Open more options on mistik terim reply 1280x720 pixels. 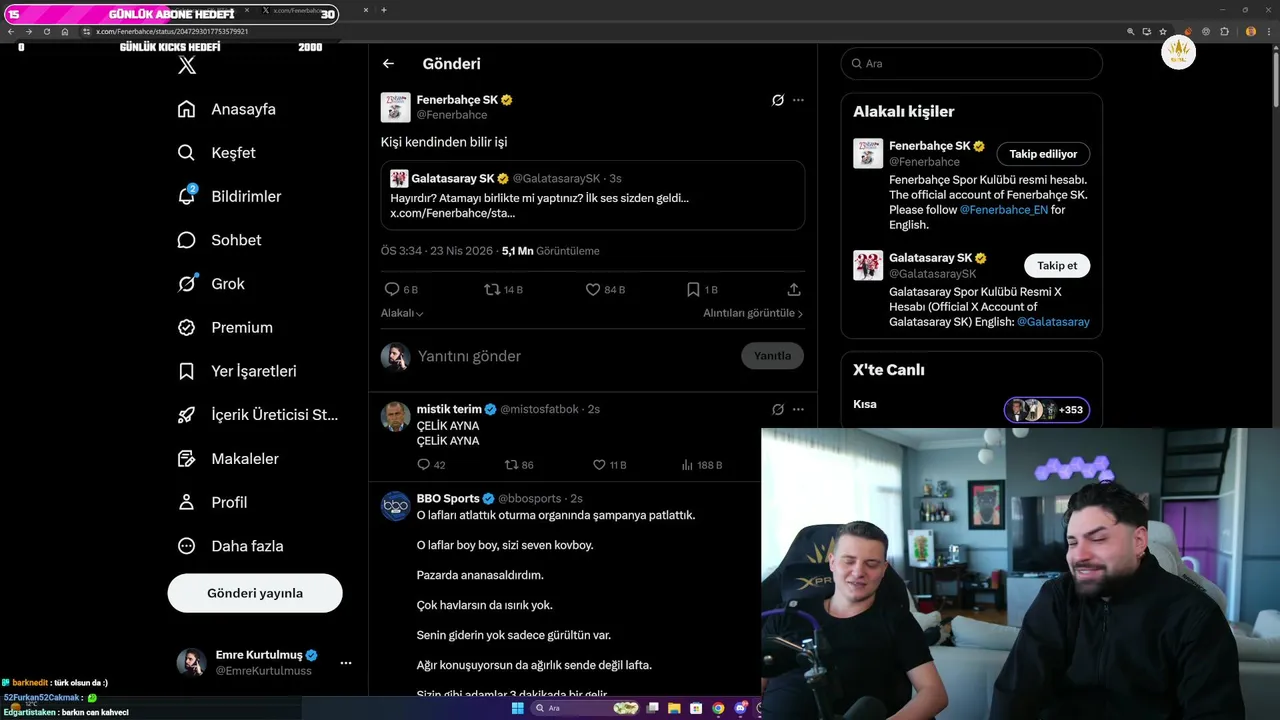point(798,409)
